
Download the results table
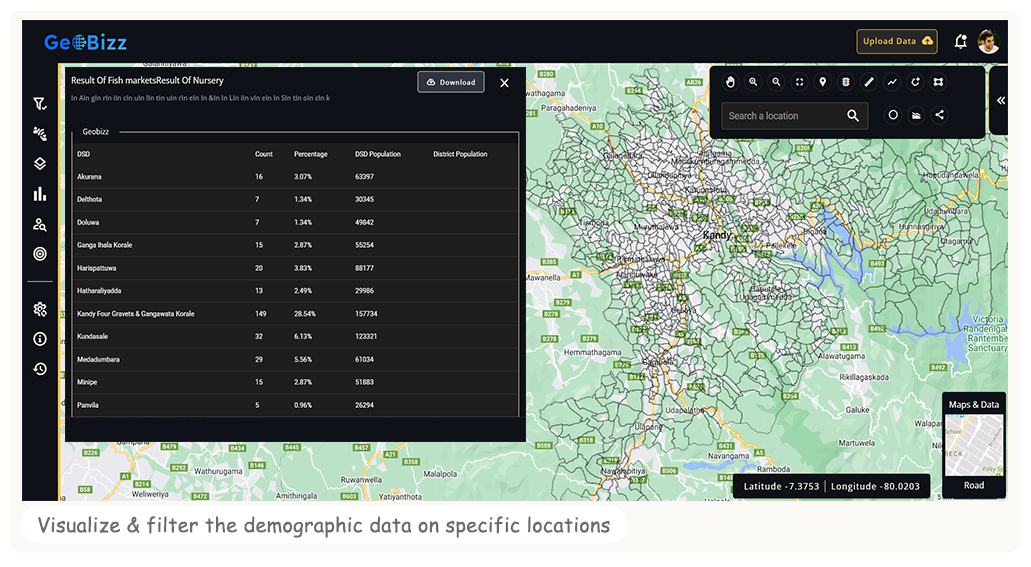(x=451, y=82)
